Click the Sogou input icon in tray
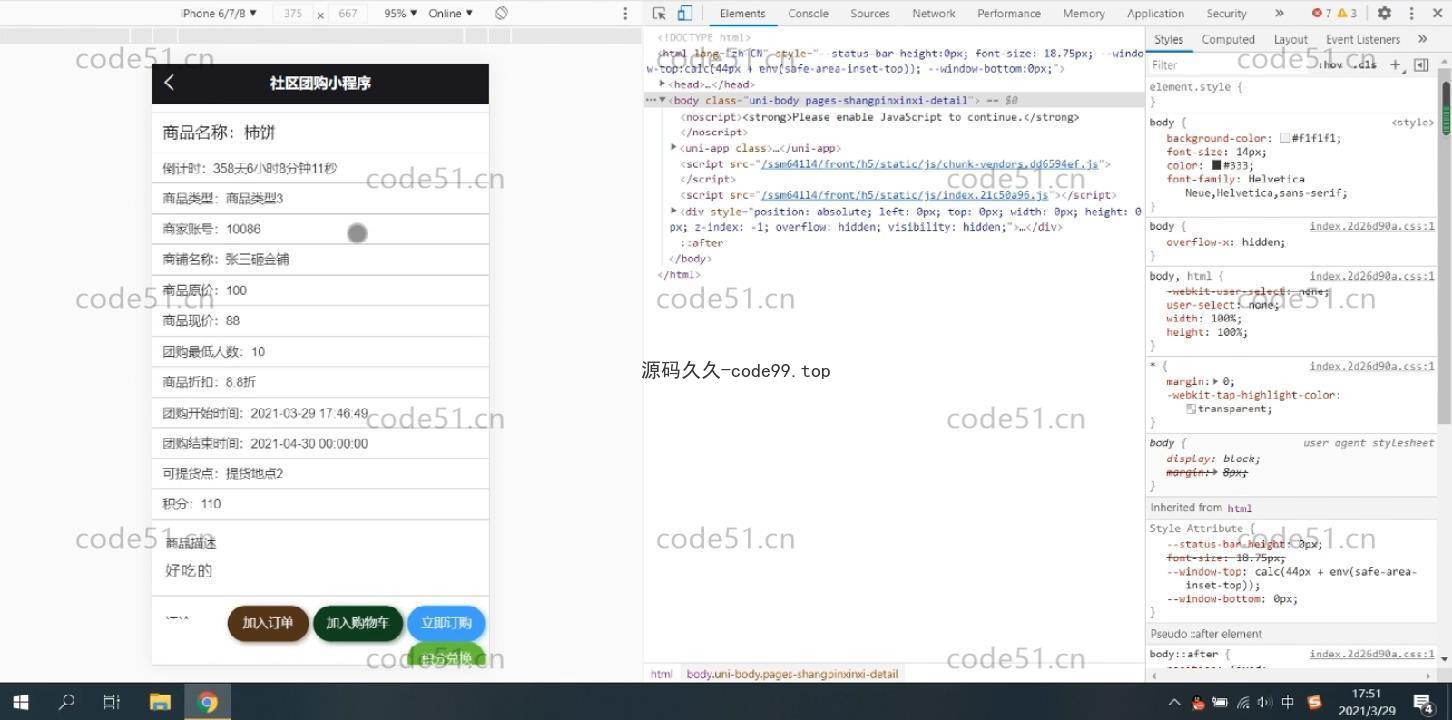The width and height of the screenshot is (1452, 720). (x=1314, y=702)
